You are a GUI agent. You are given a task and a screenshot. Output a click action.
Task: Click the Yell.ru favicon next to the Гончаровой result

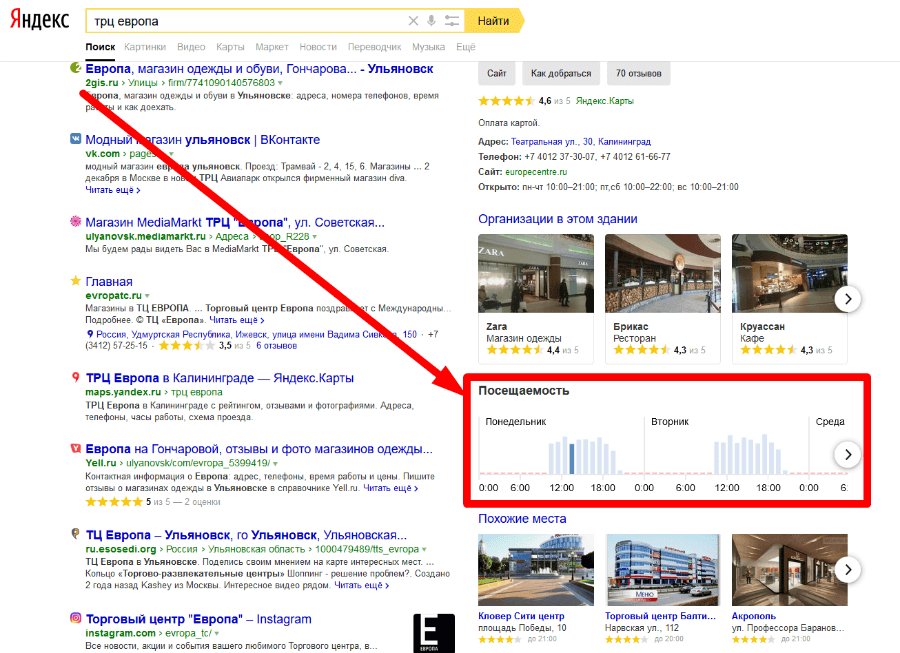(75, 449)
